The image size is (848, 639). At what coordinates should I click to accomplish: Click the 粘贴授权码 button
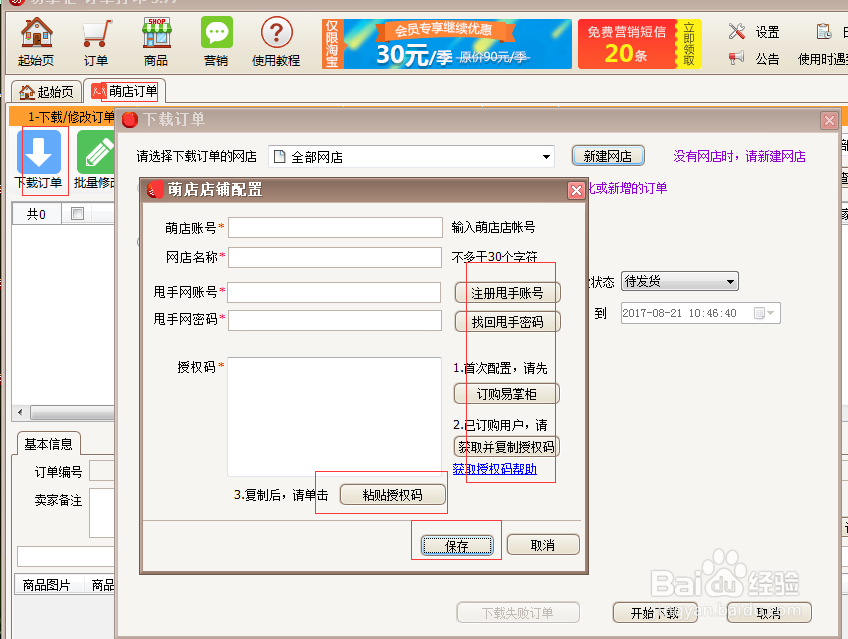(393, 495)
